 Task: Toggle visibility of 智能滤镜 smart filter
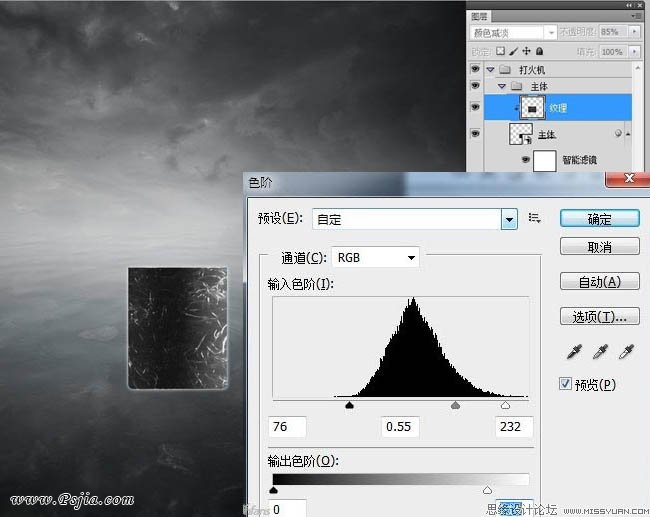(527, 159)
